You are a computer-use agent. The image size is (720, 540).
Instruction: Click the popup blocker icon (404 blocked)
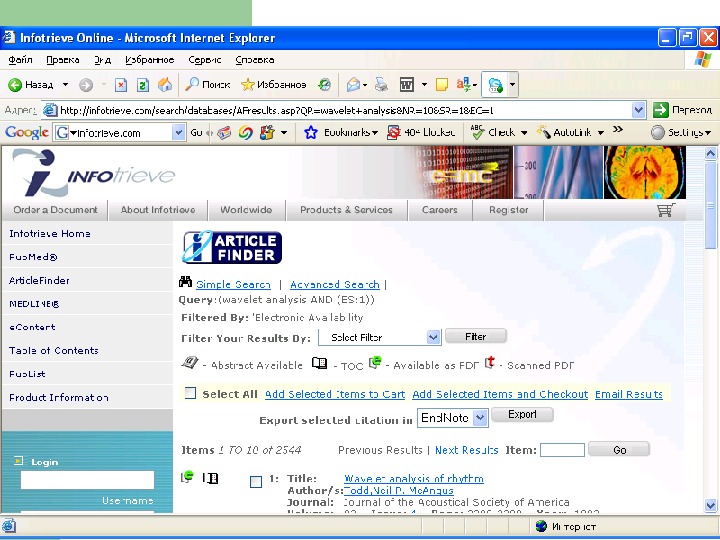(394, 133)
